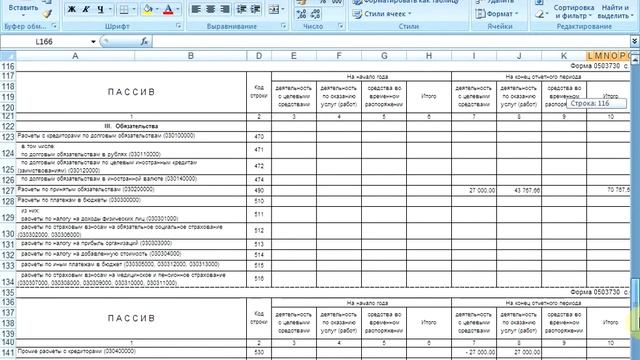The height and width of the screenshot is (360, 640).
Task: Toggle bold formatting (Ж)
Action: [x=71, y=9]
